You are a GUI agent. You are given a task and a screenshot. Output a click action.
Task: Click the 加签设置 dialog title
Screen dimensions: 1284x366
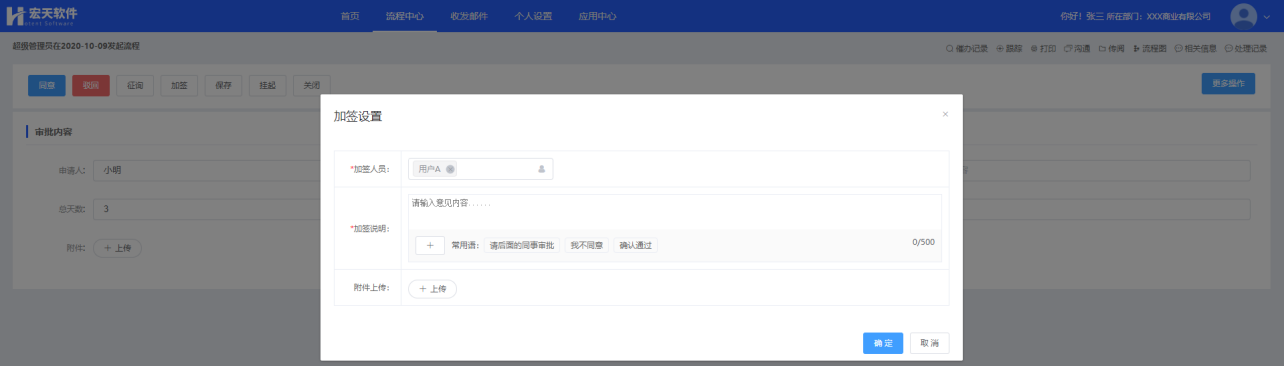[357, 117]
